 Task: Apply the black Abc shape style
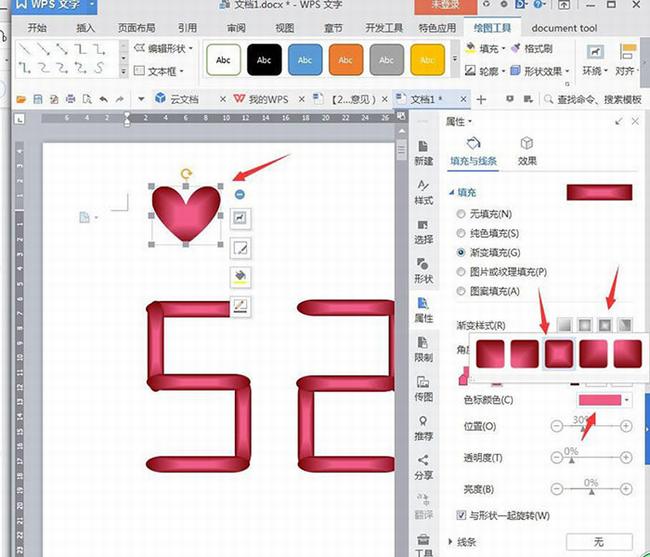(264, 60)
